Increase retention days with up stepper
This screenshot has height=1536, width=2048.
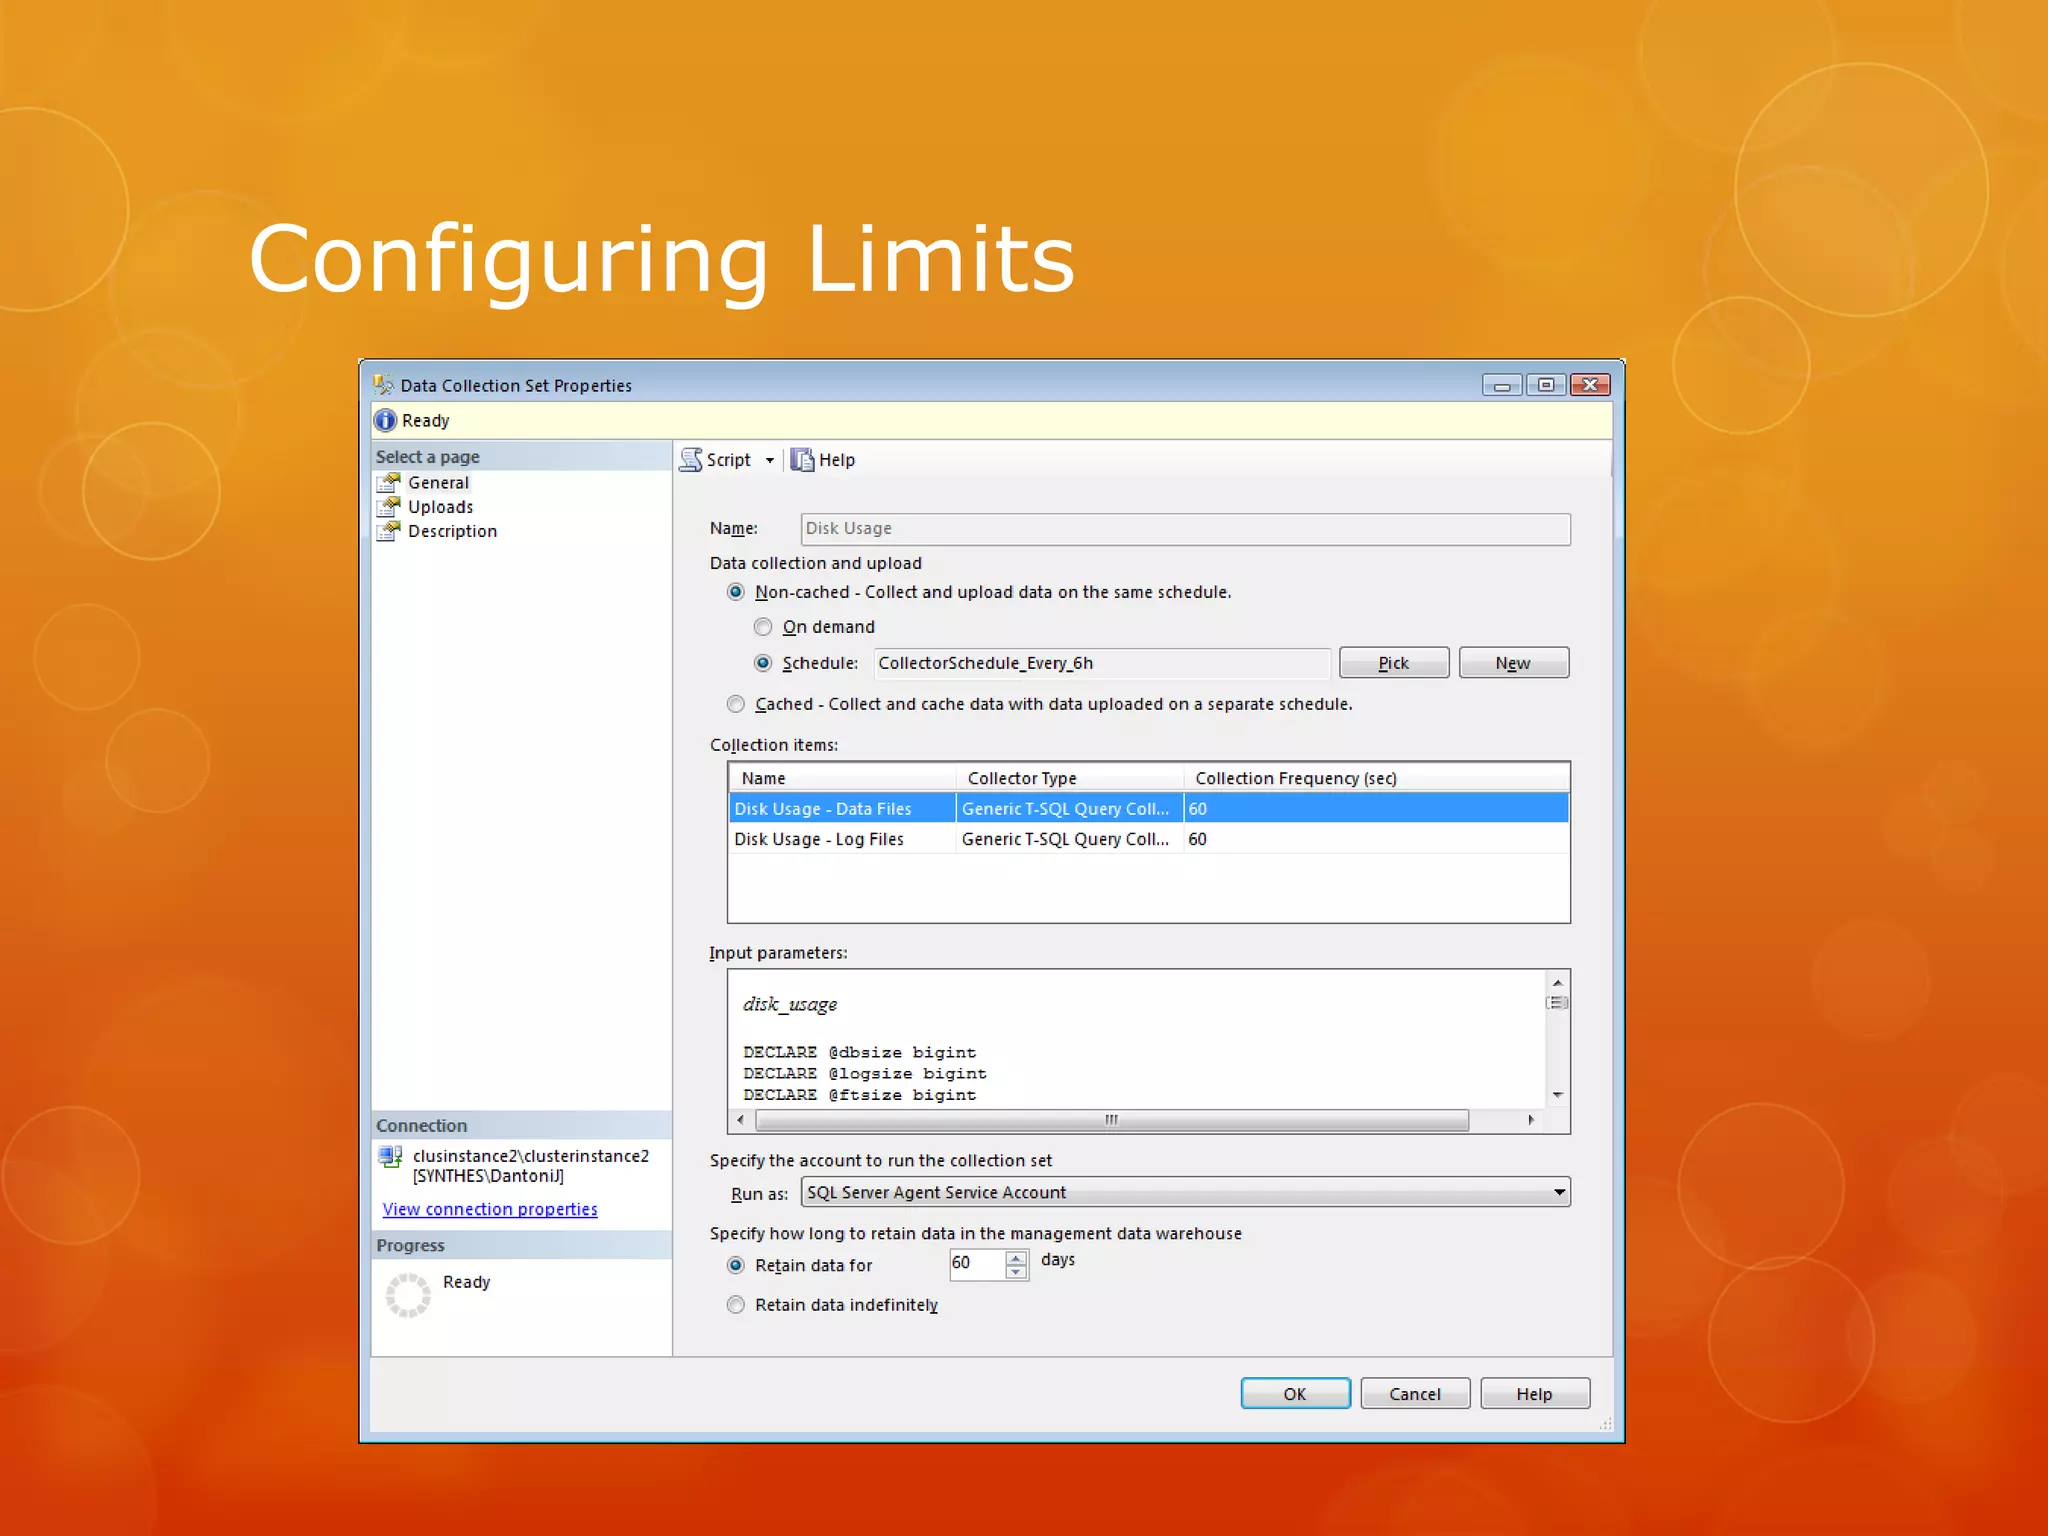pyautogui.click(x=1016, y=1257)
